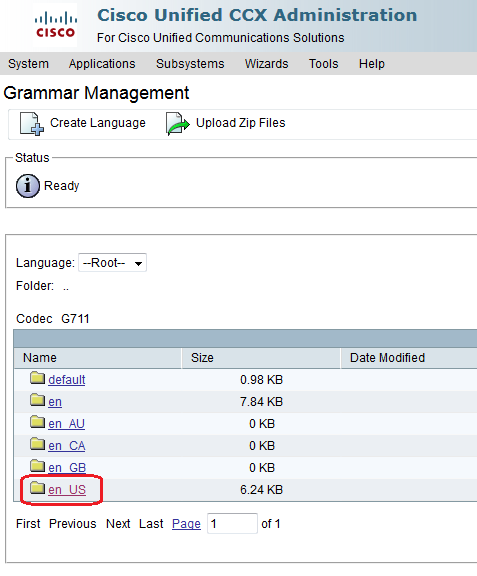Click the en_AU folder icon
This screenshot has height=576, width=477.
[x=37, y=422]
